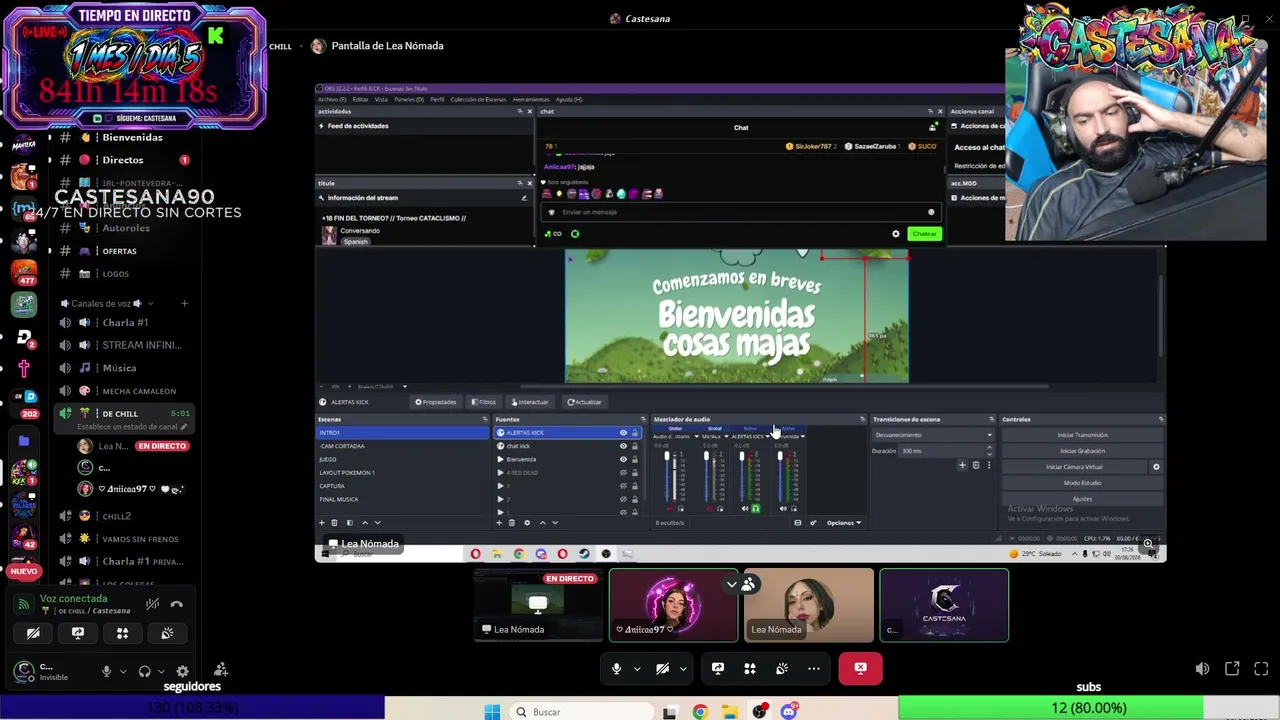This screenshot has width=1280, height=720.
Task: Click Iniciar Transmisión in OBS controls
Action: [1082, 435]
